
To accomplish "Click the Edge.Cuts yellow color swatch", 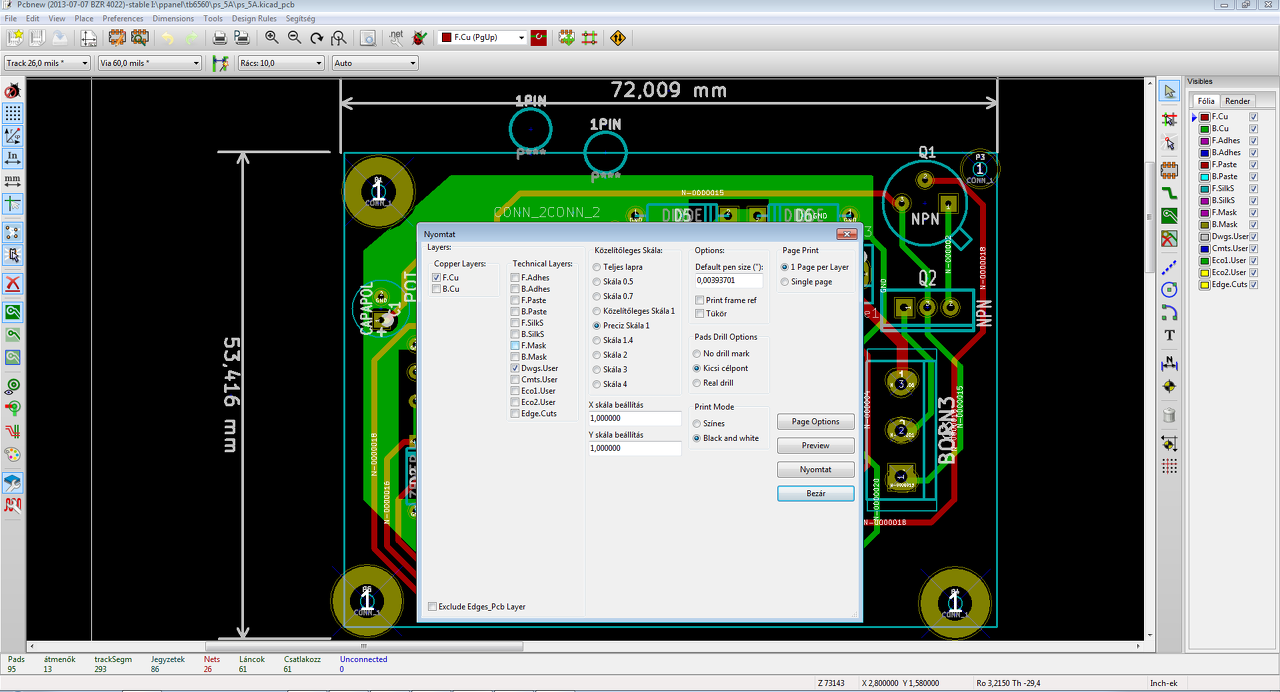I will point(1205,284).
